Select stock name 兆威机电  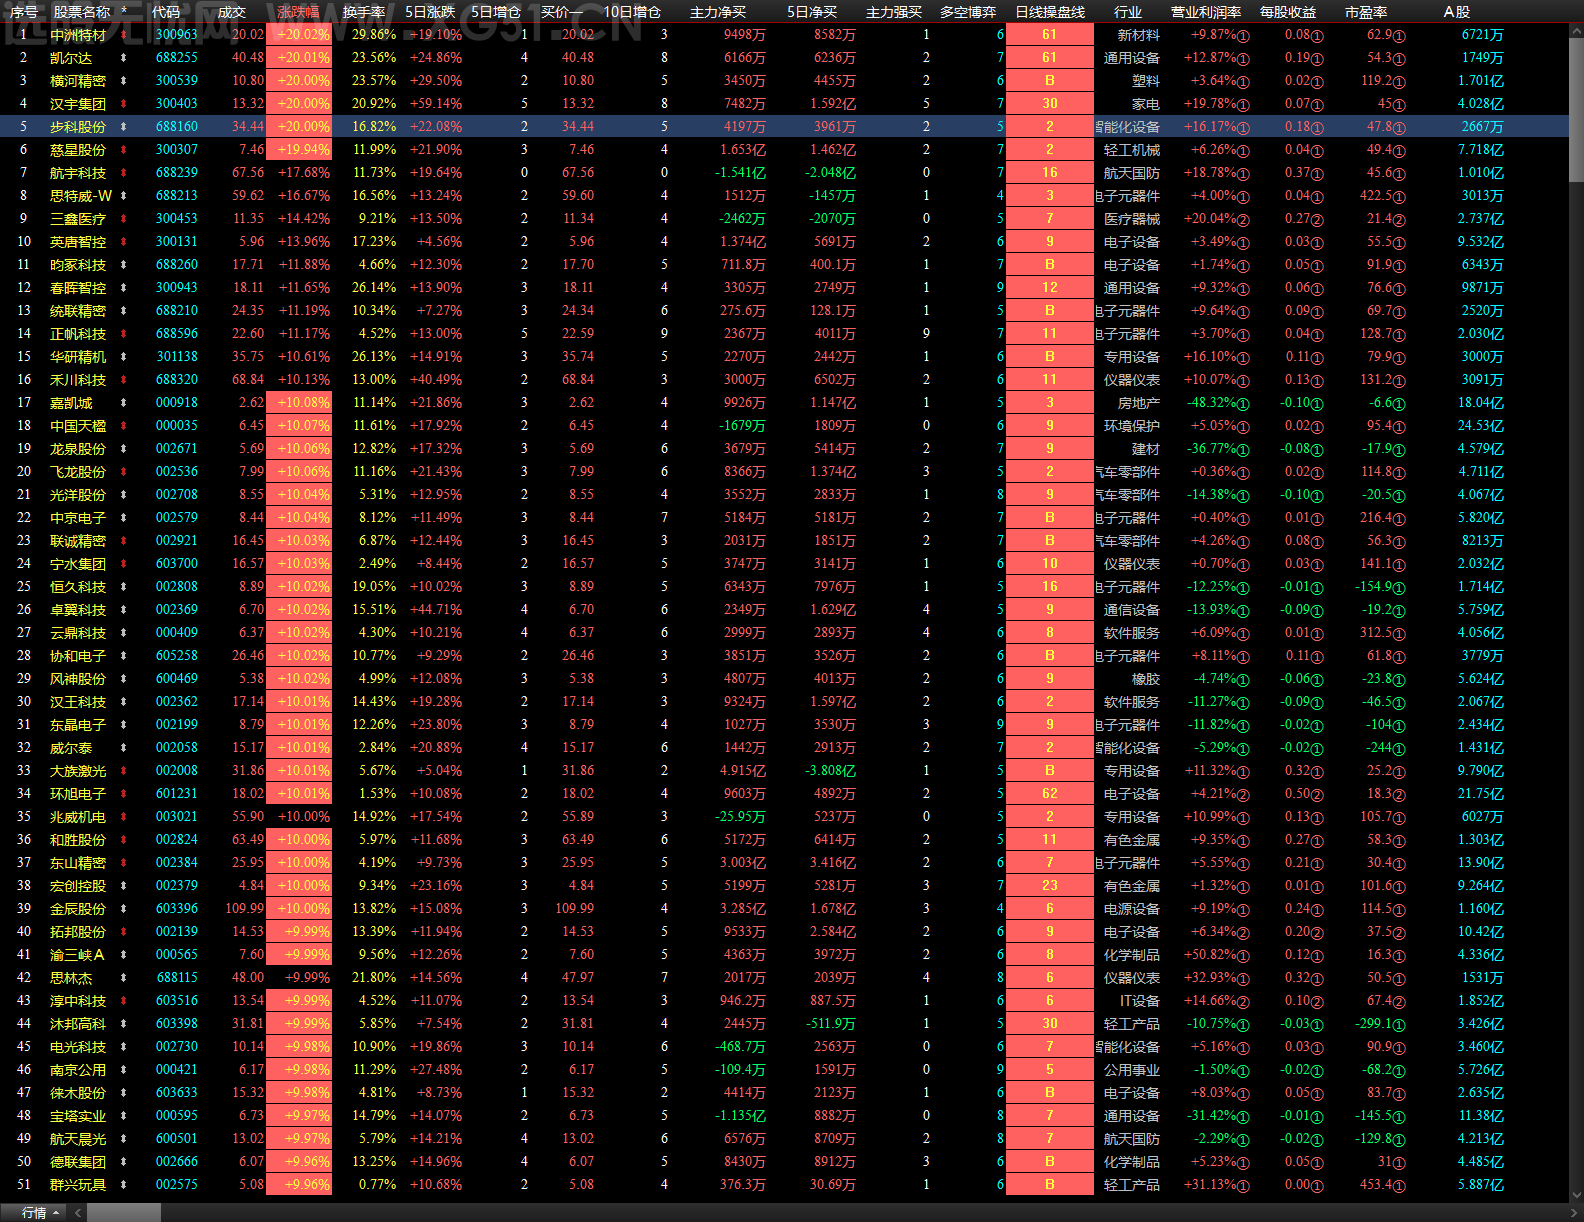[x=78, y=817]
